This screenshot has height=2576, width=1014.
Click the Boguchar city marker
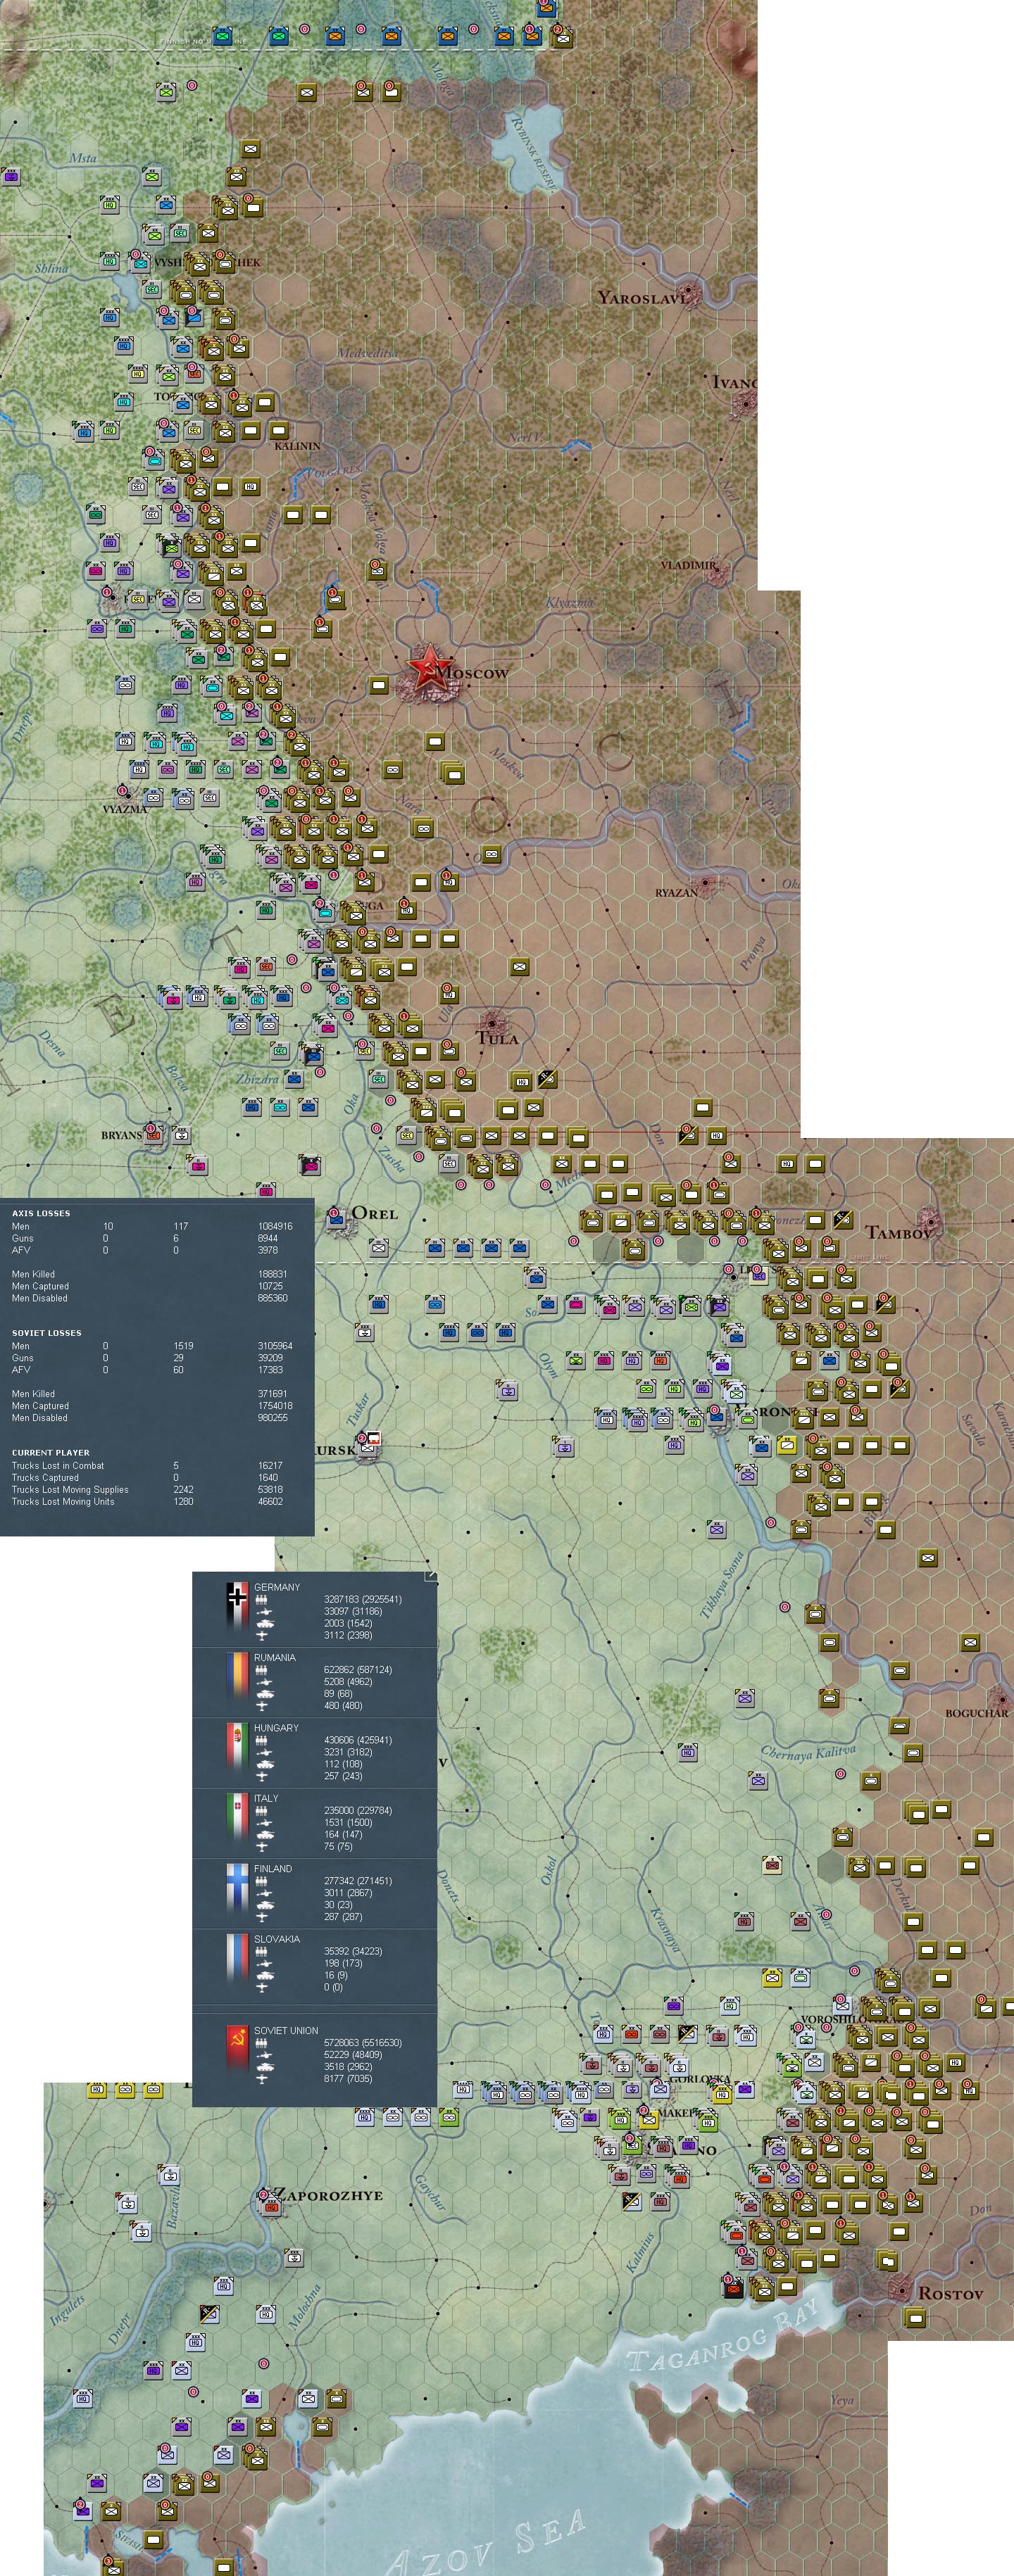point(1002,1698)
